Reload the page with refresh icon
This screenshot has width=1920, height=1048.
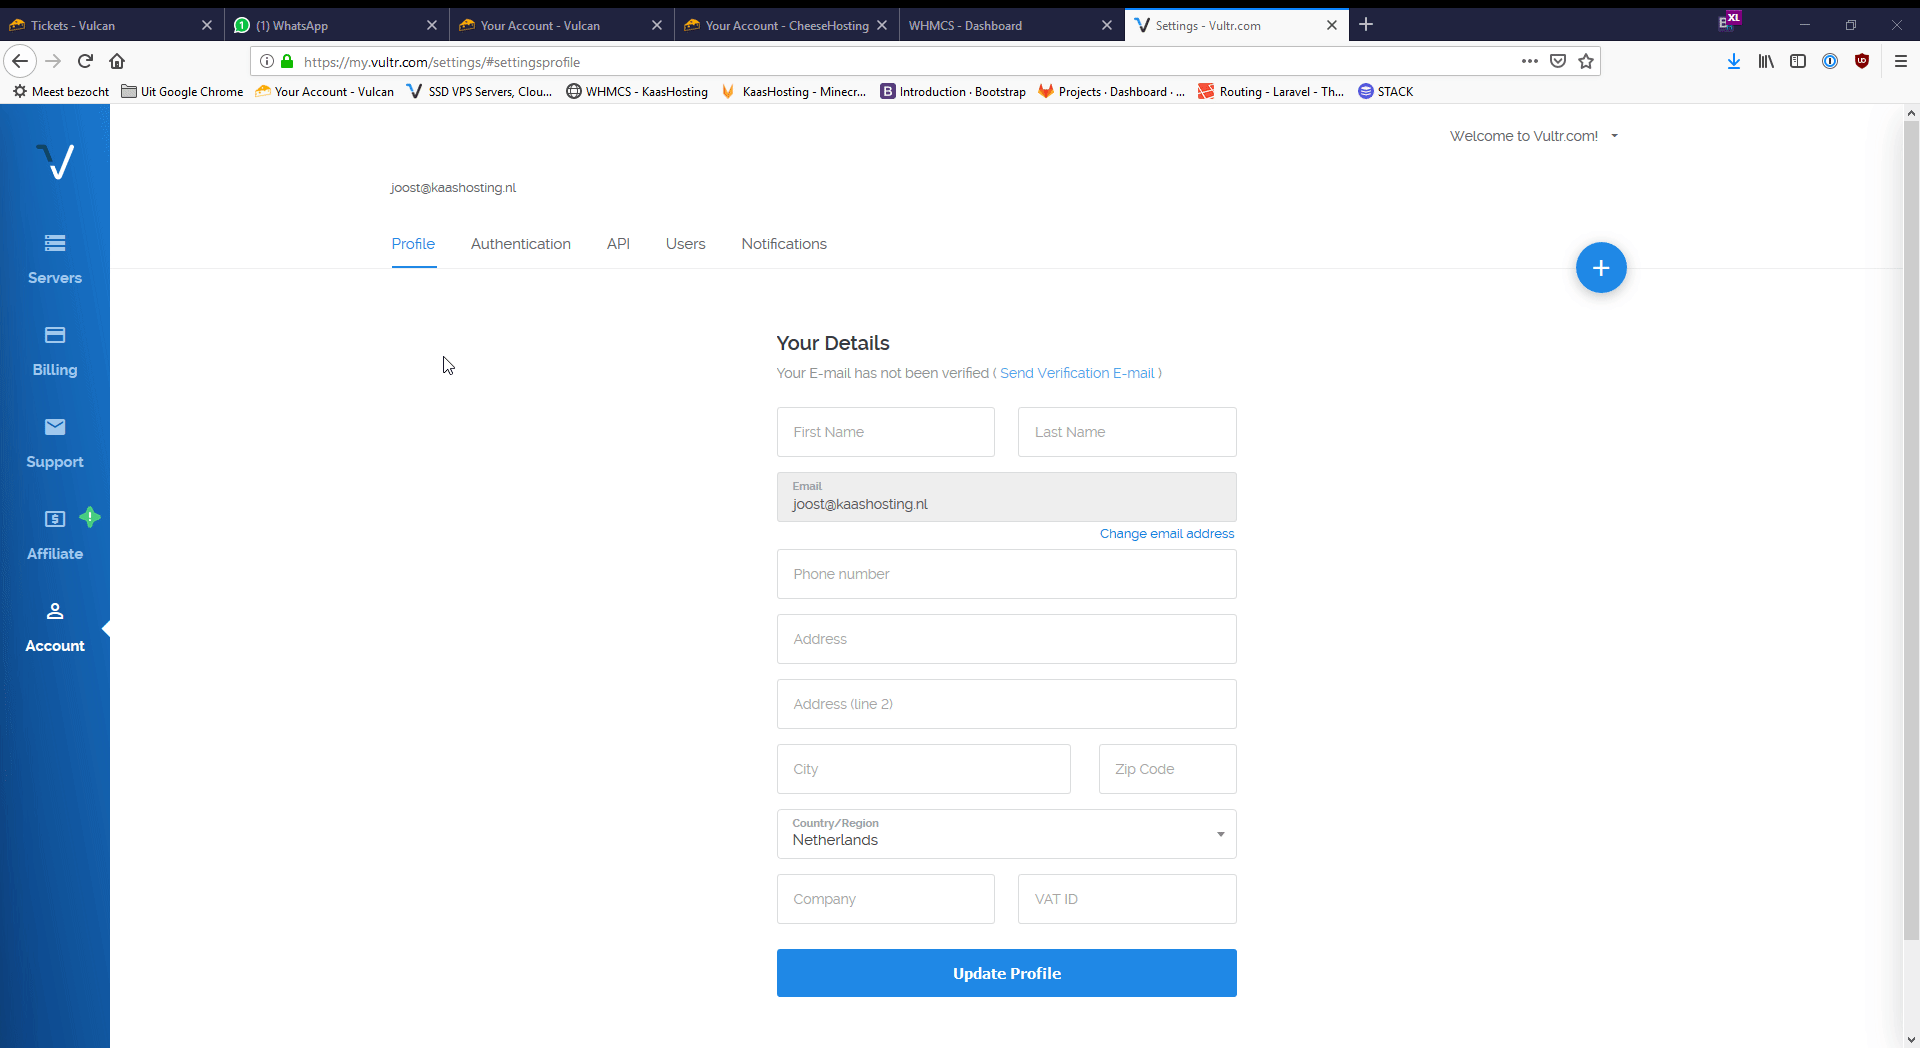[x=86, y=61]
